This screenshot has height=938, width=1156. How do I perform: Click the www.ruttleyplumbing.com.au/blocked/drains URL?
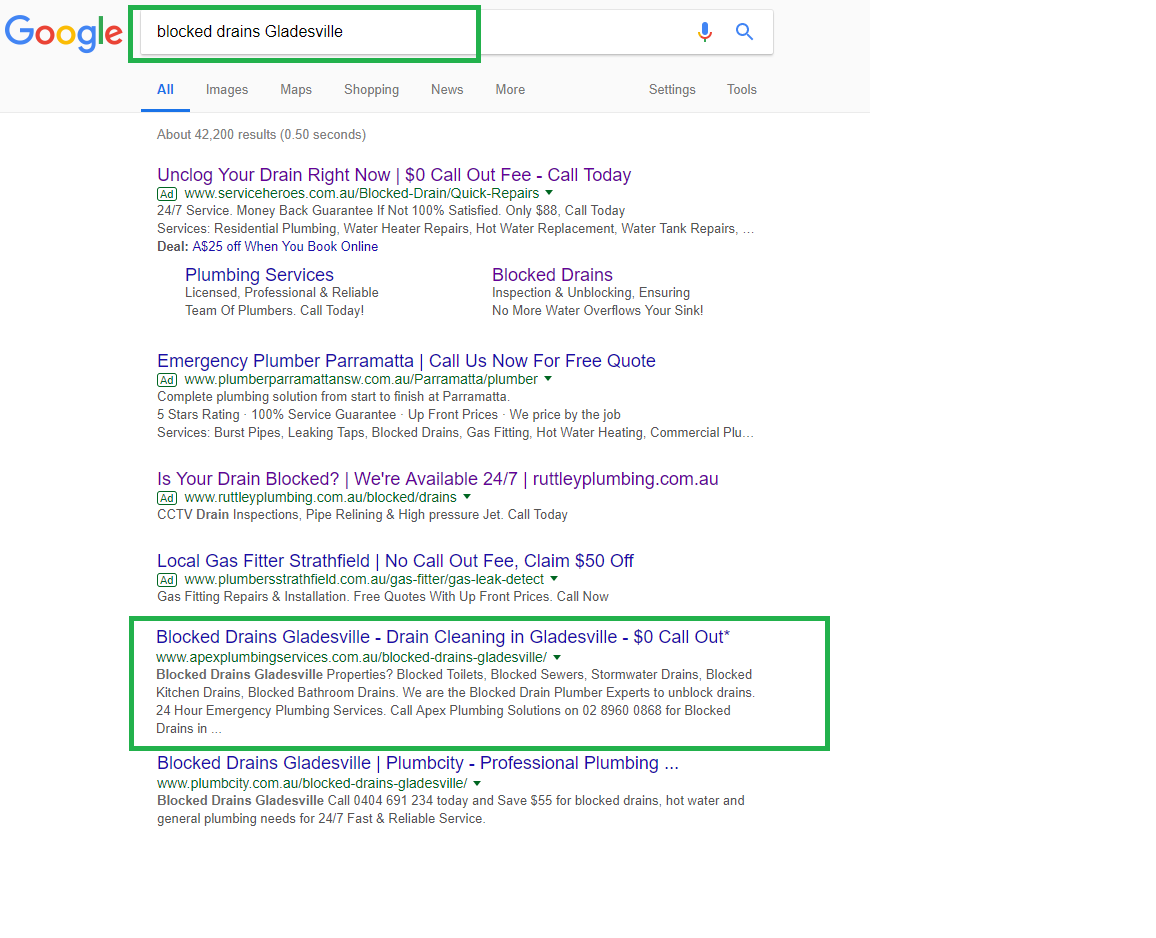click(x=321, y=497)
